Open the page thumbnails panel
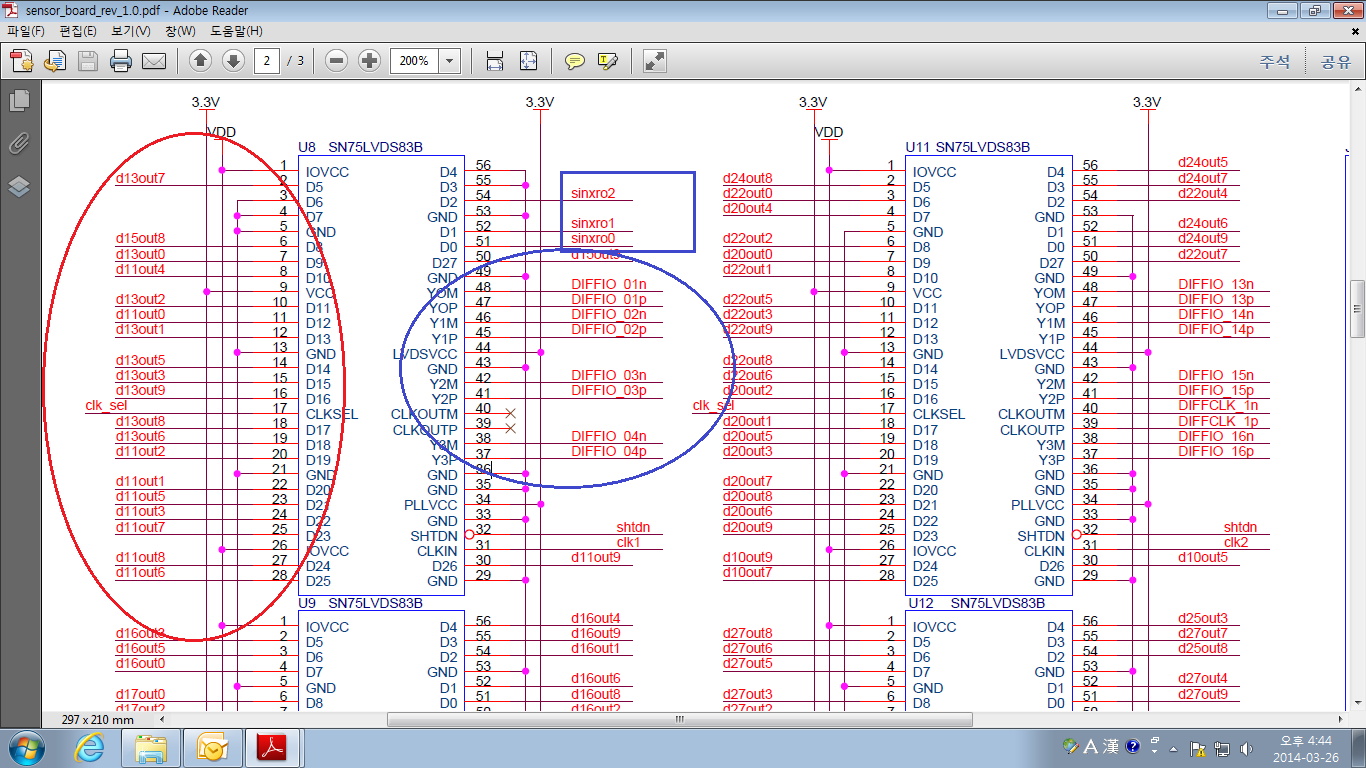 click(19, 100)
